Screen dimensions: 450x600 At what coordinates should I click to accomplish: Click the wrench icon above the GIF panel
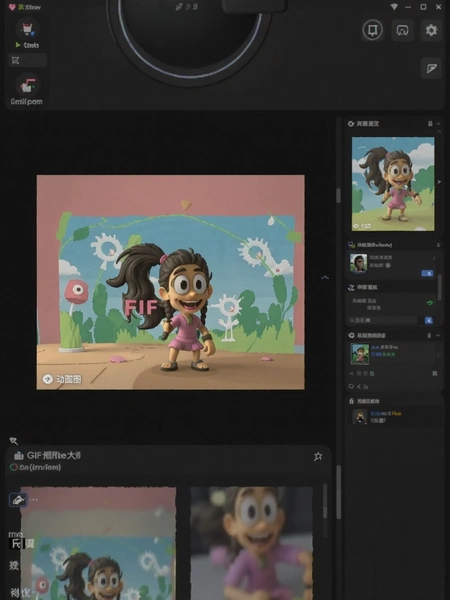pyautogui.click(x=14, y=441)
